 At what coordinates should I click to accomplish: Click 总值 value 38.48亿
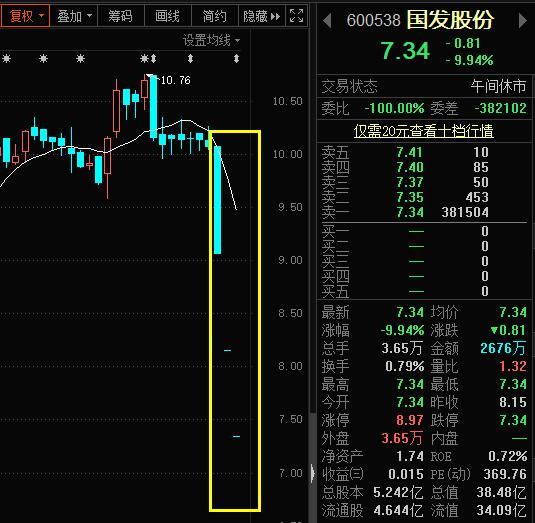501,492
